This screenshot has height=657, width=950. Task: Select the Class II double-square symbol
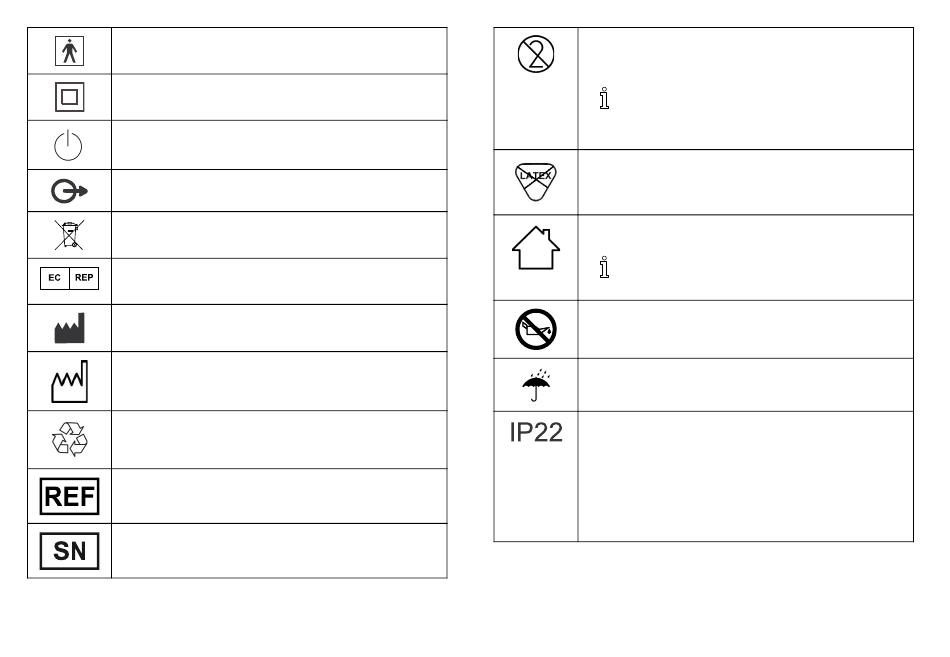pos(69,98)
